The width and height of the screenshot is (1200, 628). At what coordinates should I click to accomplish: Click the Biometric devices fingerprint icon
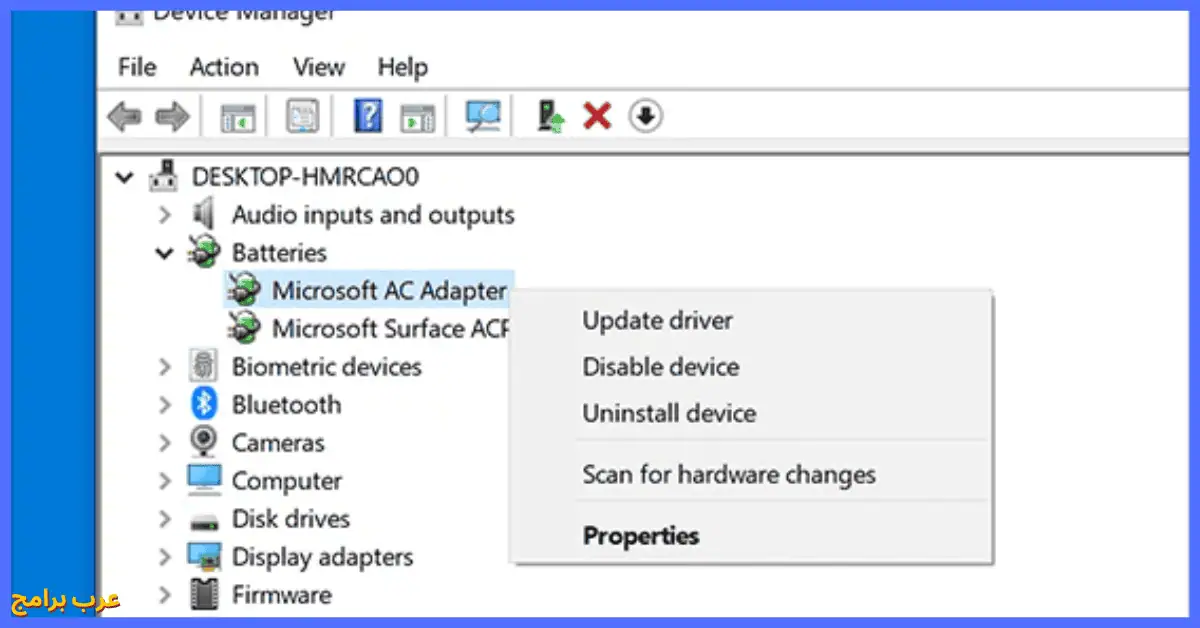204,366
